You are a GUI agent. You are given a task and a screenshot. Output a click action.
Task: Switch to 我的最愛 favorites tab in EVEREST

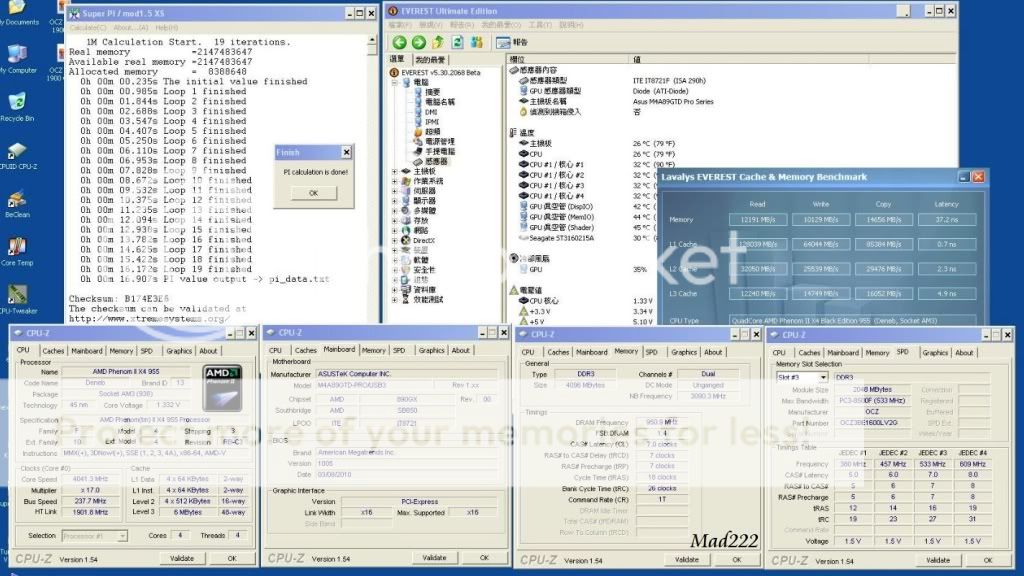(430, 59)
